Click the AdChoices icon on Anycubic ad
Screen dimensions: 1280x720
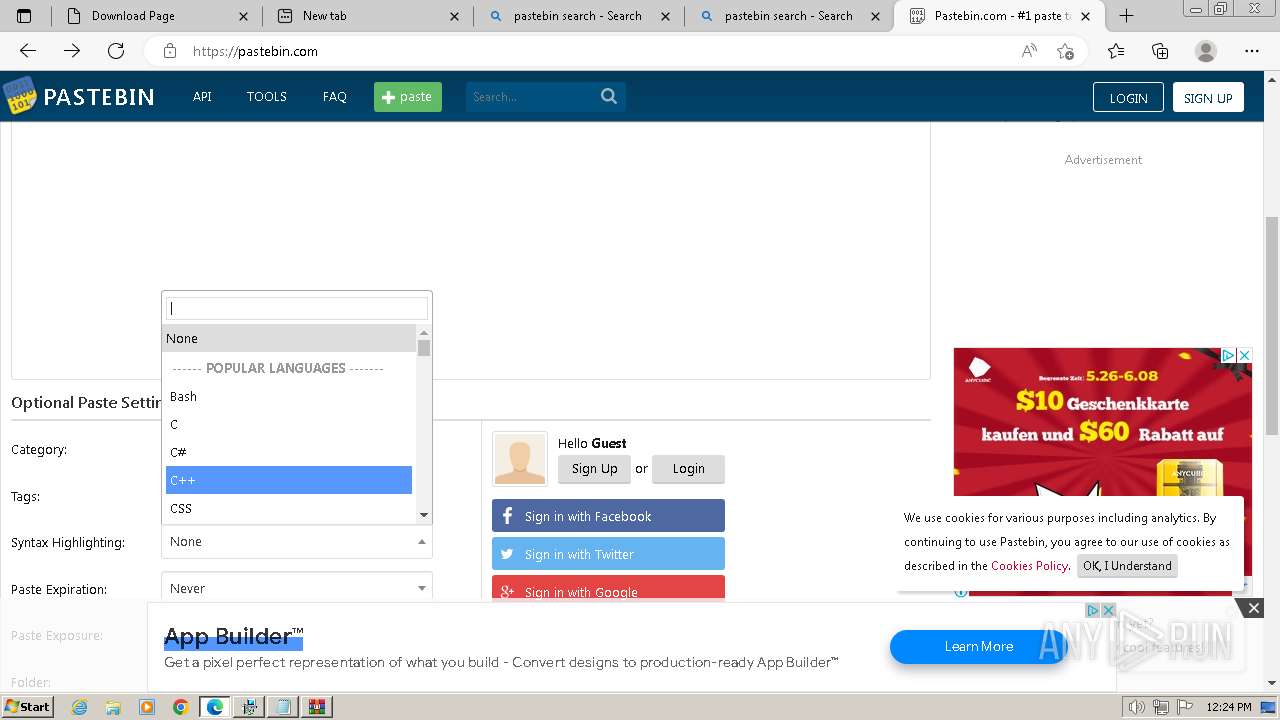1229,355
